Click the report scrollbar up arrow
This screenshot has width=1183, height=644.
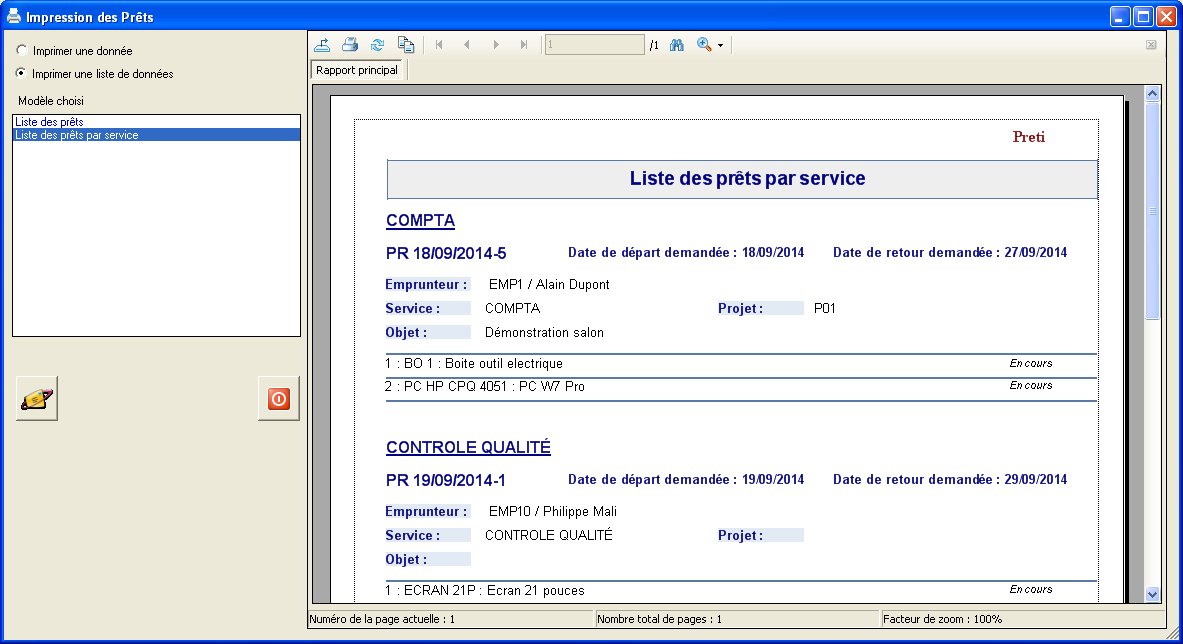point(1152,94)
